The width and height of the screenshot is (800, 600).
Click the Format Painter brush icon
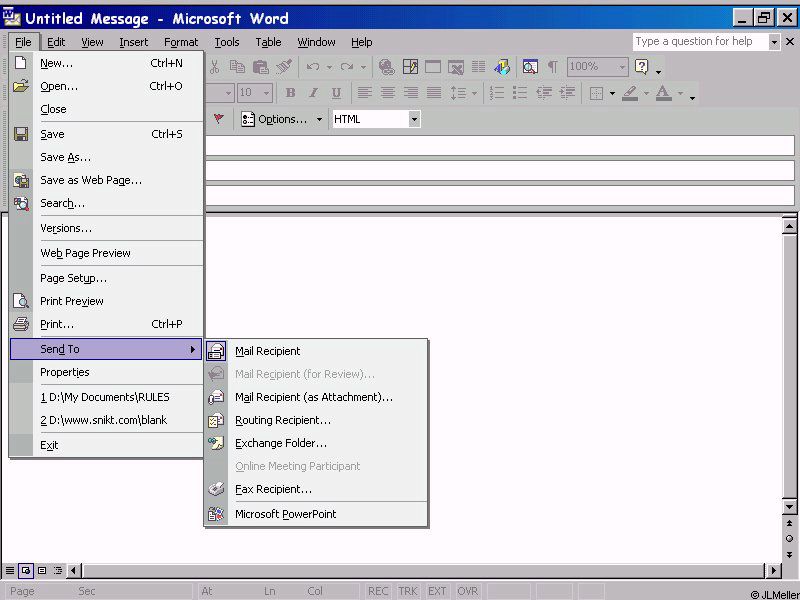[284, 67]
